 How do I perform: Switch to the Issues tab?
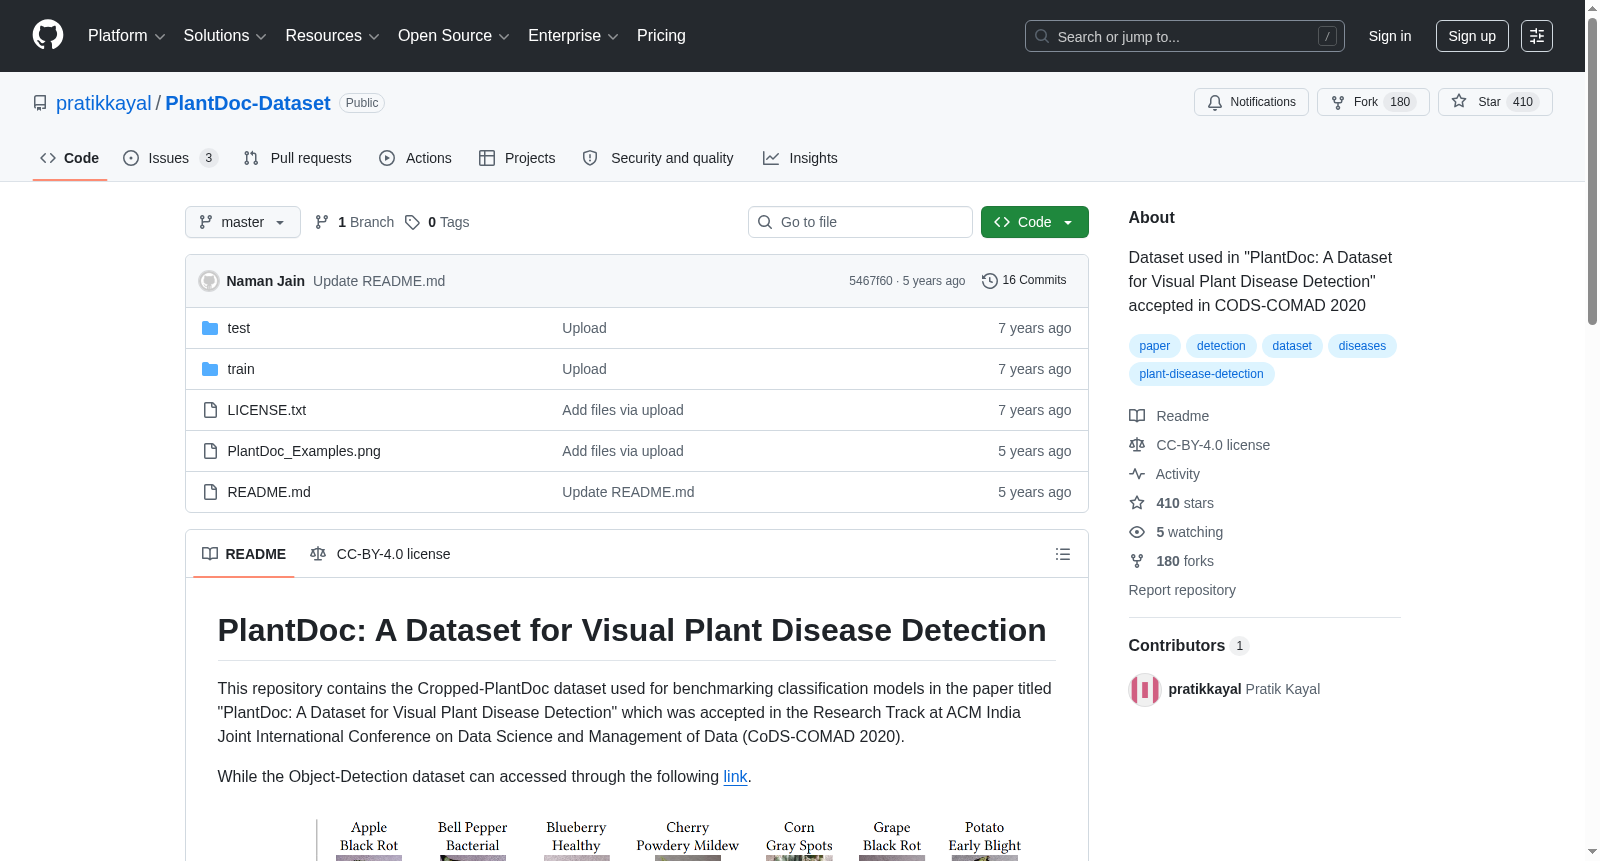[x=170, y=158]
